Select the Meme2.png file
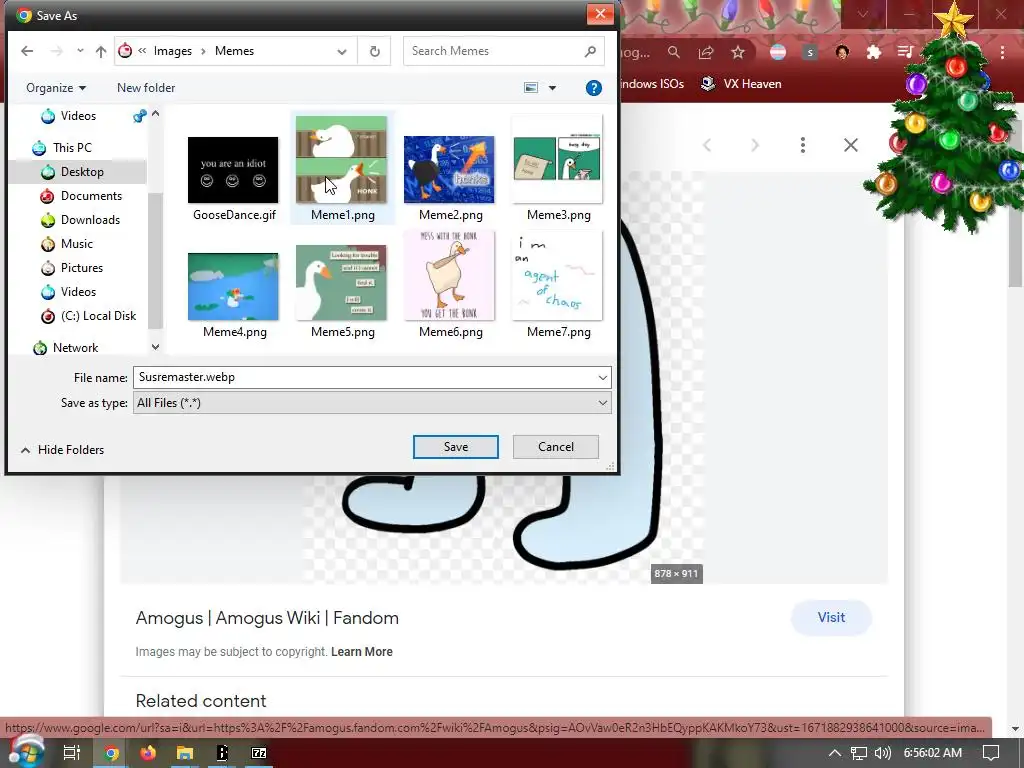 point(449,170)
